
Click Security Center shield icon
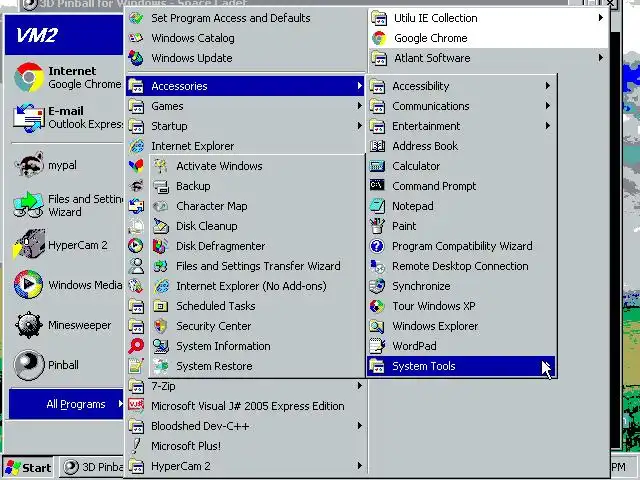(x=161, y=326)
